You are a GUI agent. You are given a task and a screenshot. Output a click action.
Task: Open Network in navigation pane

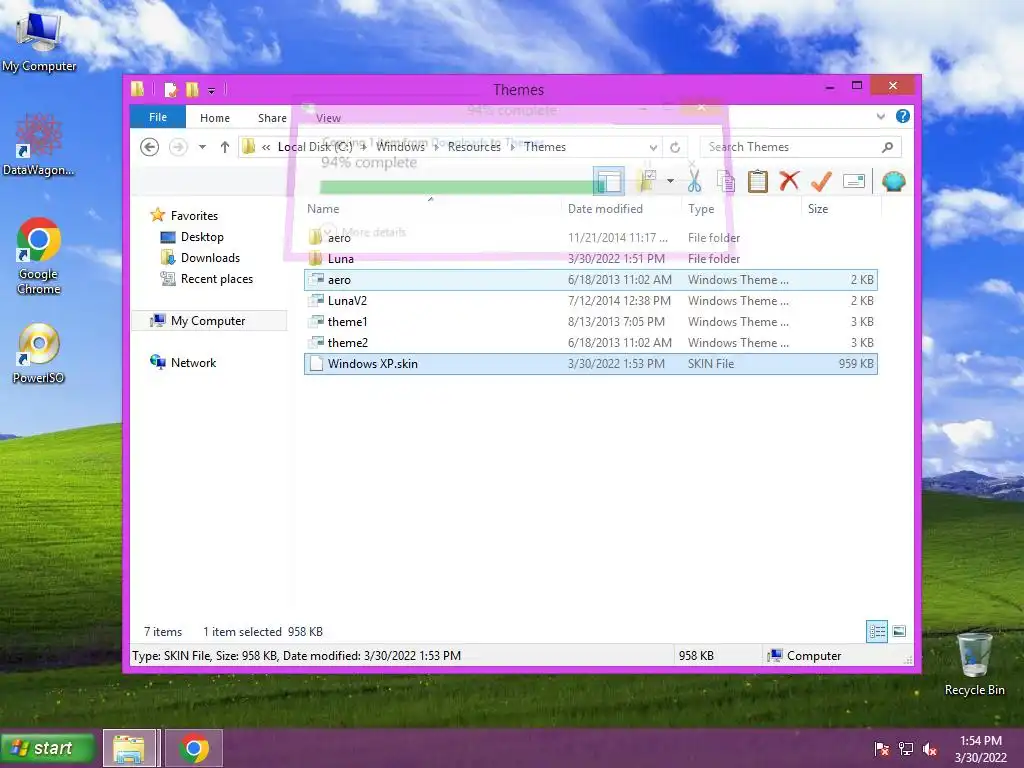click(x=193, y=362)
